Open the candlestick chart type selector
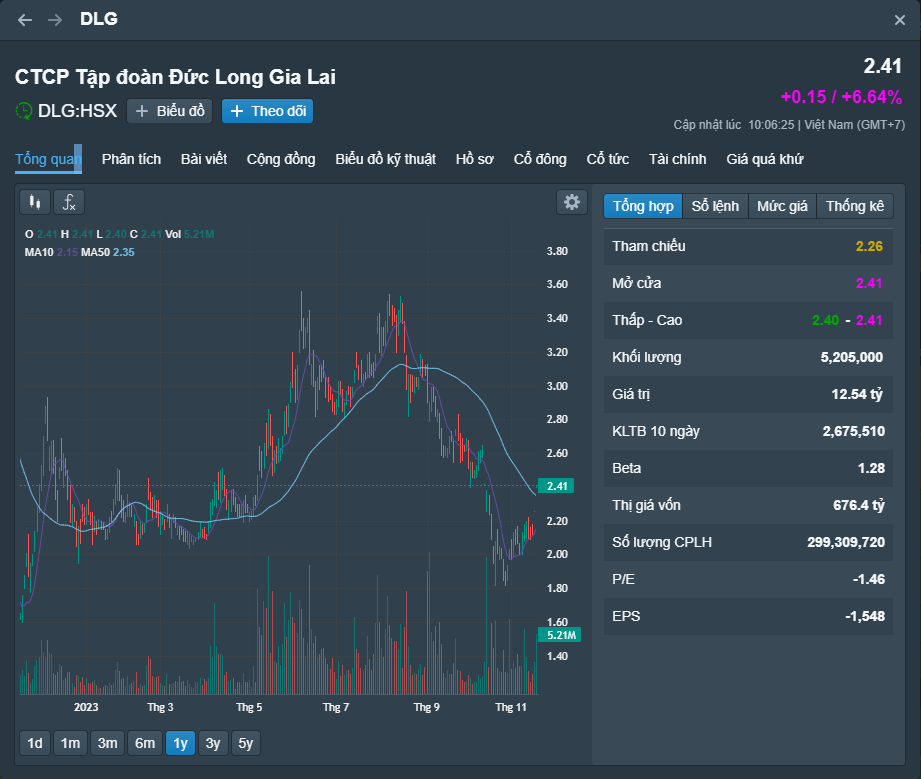Screen dimensions: 921x779 pyautogui.click(x=35, y=203)
